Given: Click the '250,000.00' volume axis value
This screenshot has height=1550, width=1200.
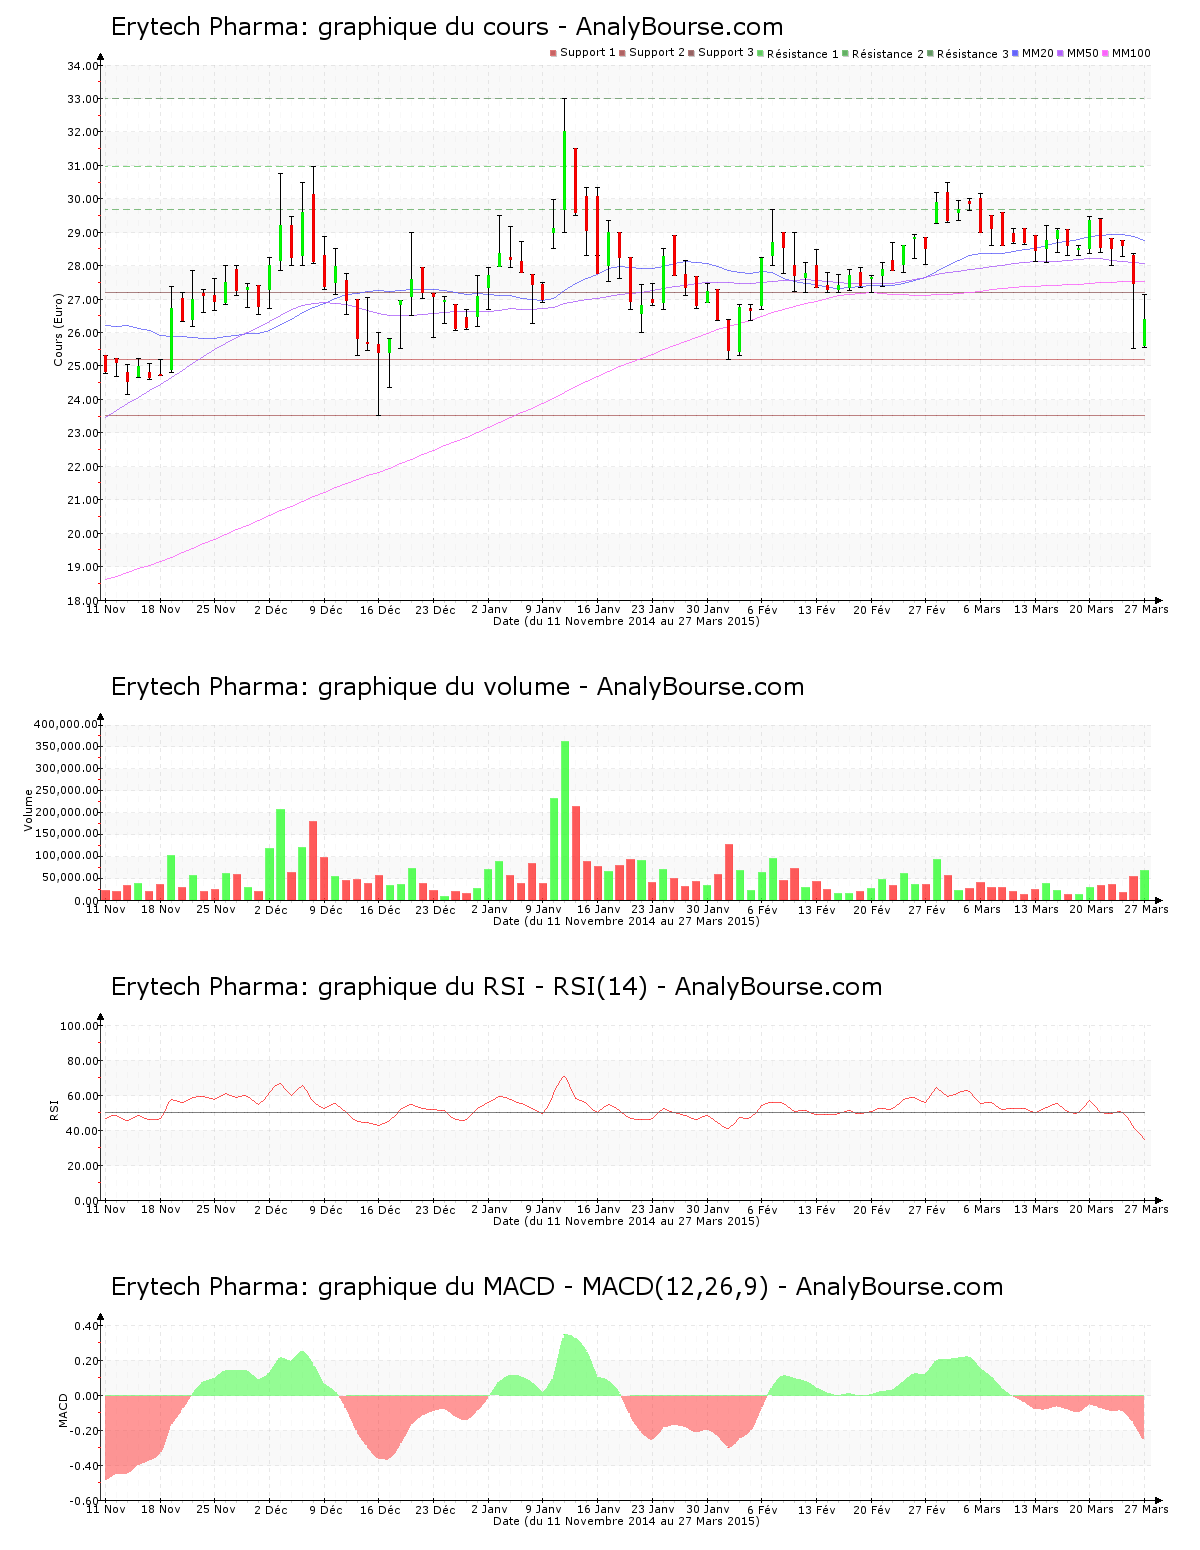Looking at the screenshot, I should (x=66, y=790).
